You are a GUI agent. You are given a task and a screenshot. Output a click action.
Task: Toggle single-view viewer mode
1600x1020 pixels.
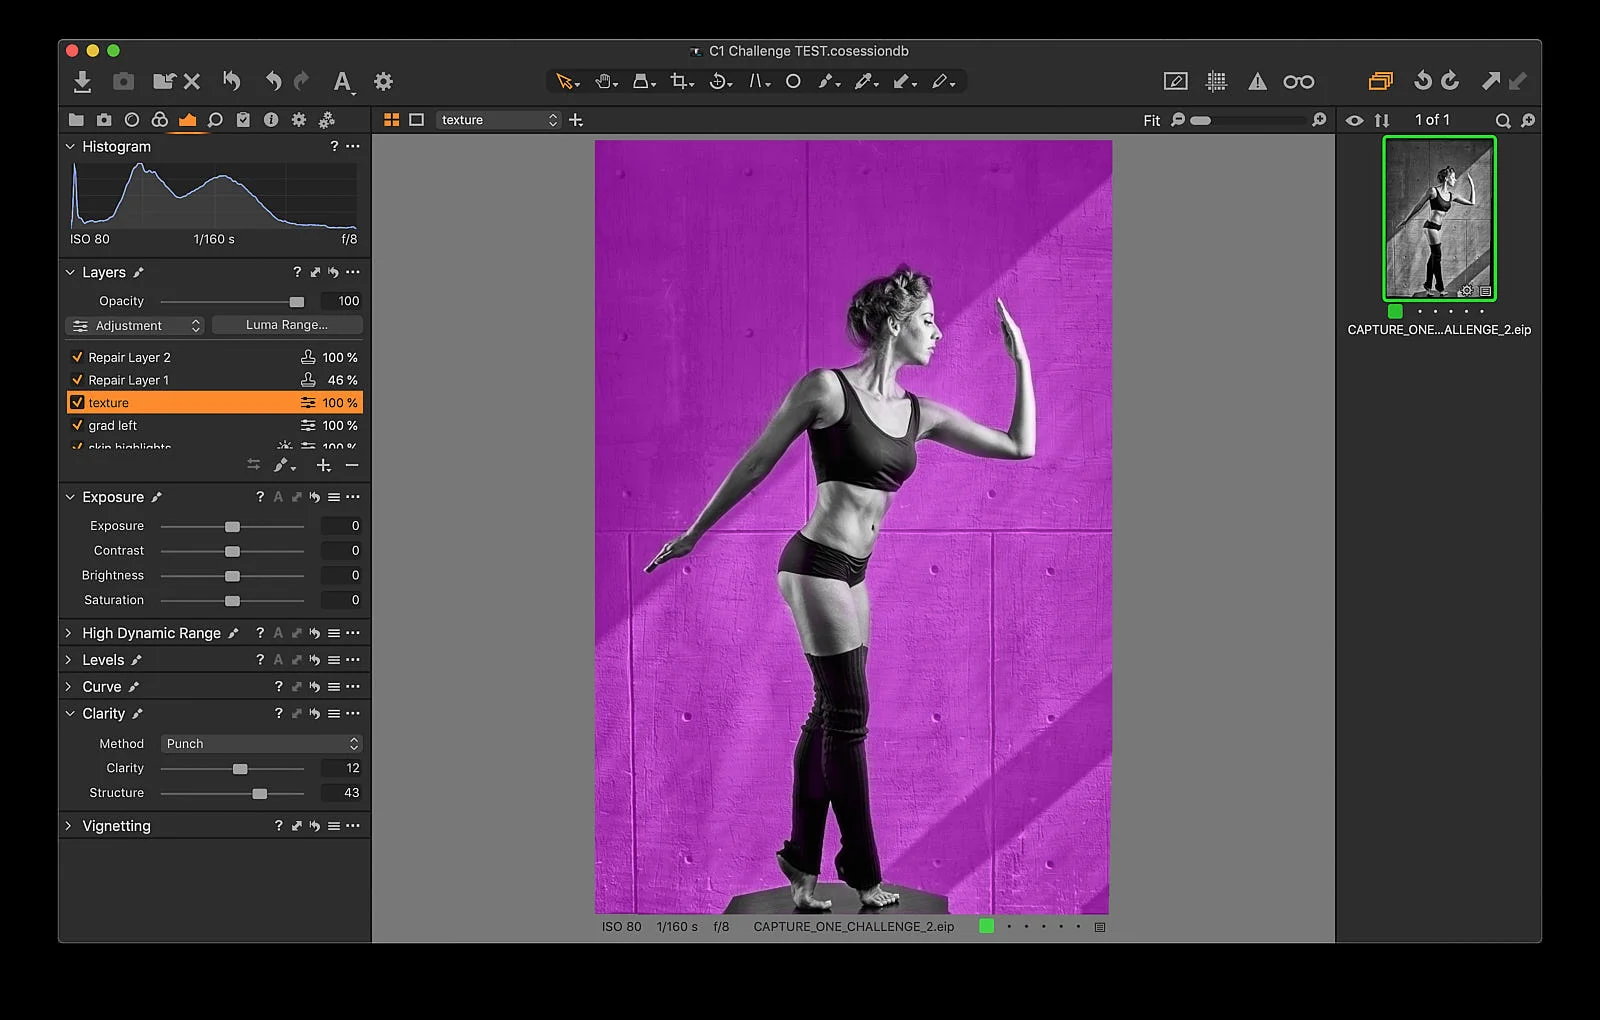pyautogui.click(x=417, y=120)
